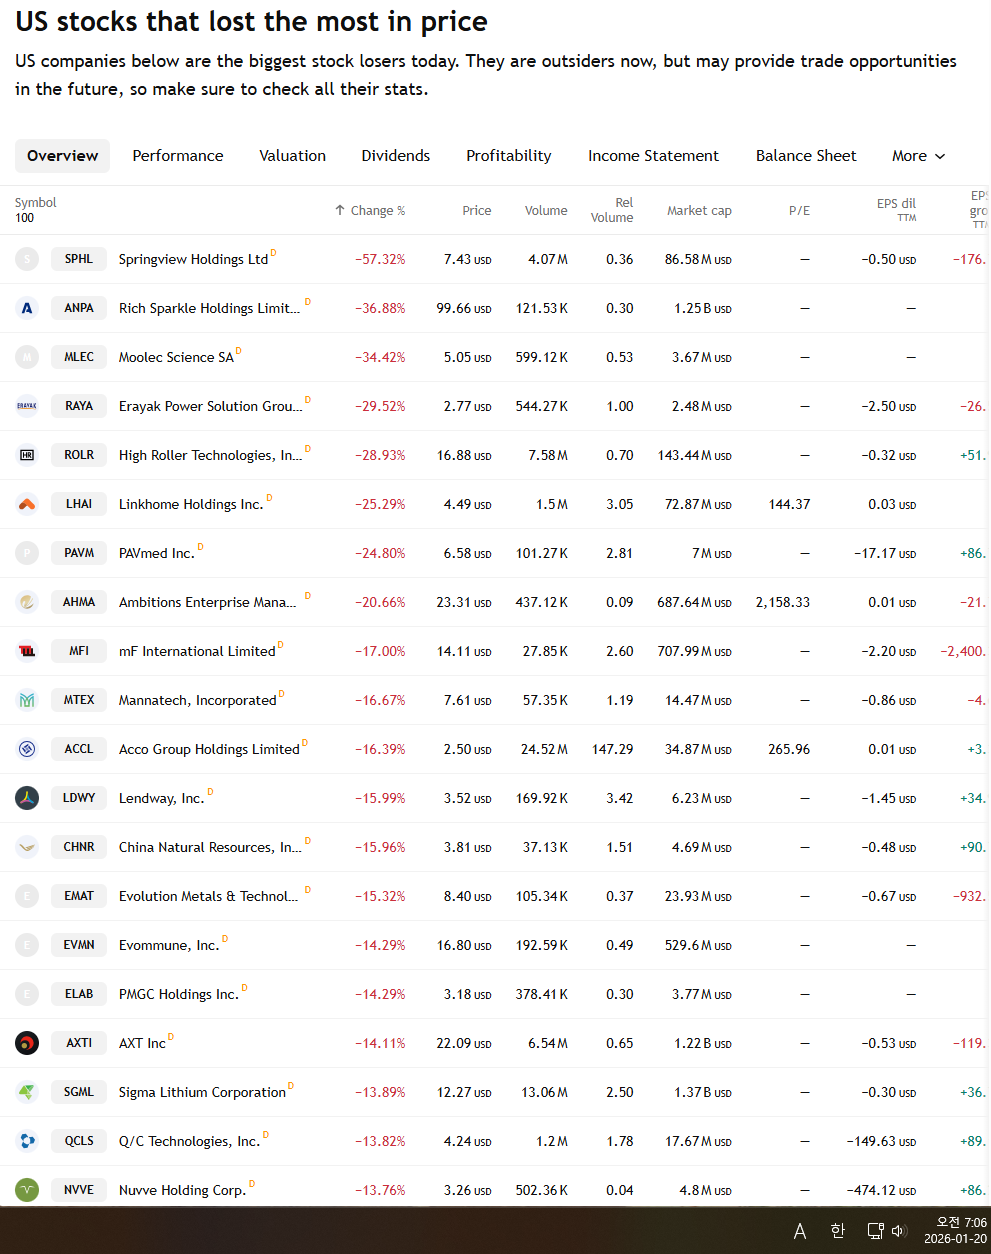
Task: Open the SPHL ticker link
Action: coord(79,259)
